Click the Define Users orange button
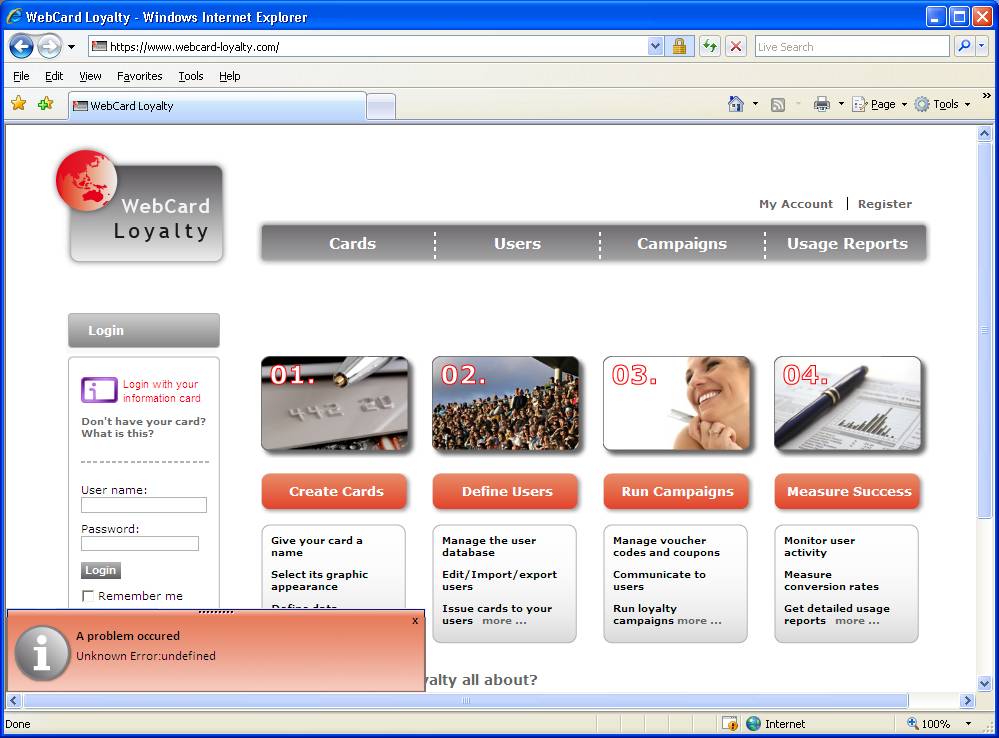Viewport: 999px width, 738px height. coord(506,491)
